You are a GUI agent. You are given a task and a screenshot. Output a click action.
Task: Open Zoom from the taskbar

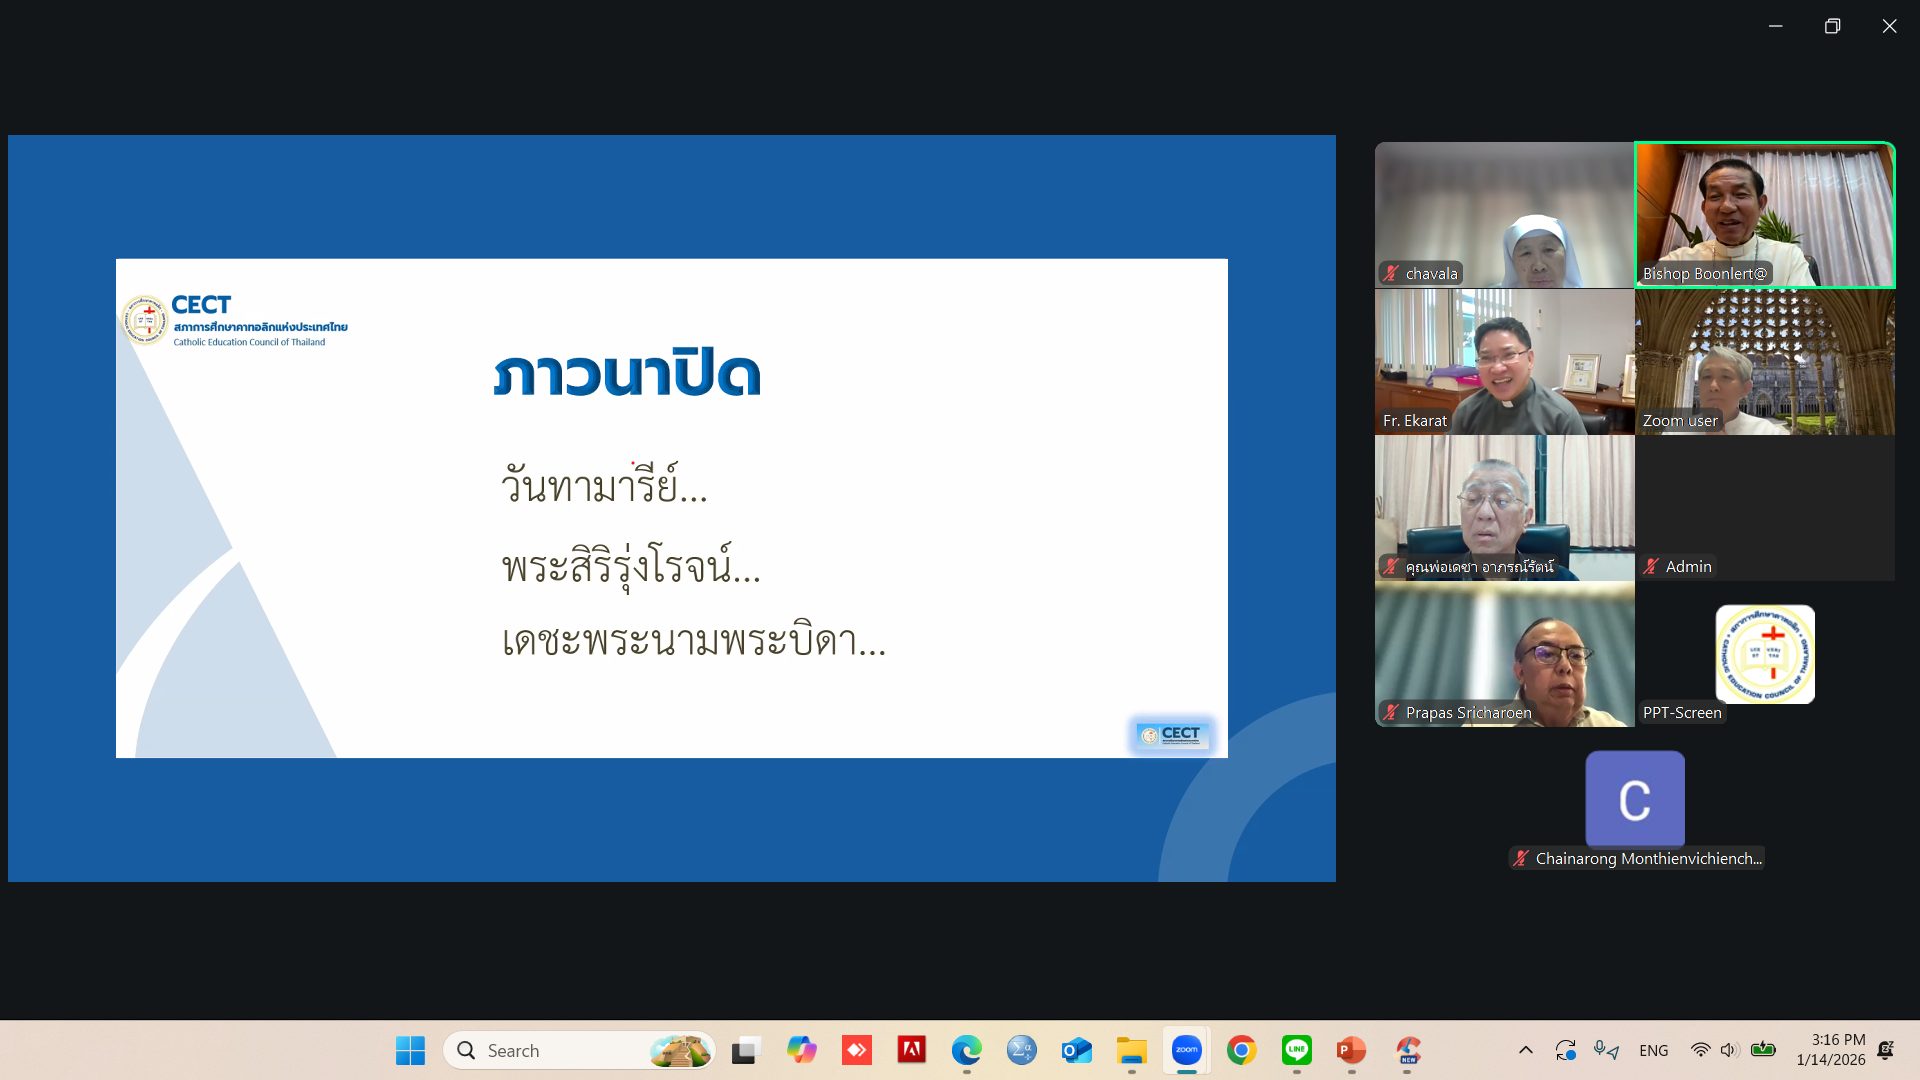pyautogui.click(x=1186, y=1050)
